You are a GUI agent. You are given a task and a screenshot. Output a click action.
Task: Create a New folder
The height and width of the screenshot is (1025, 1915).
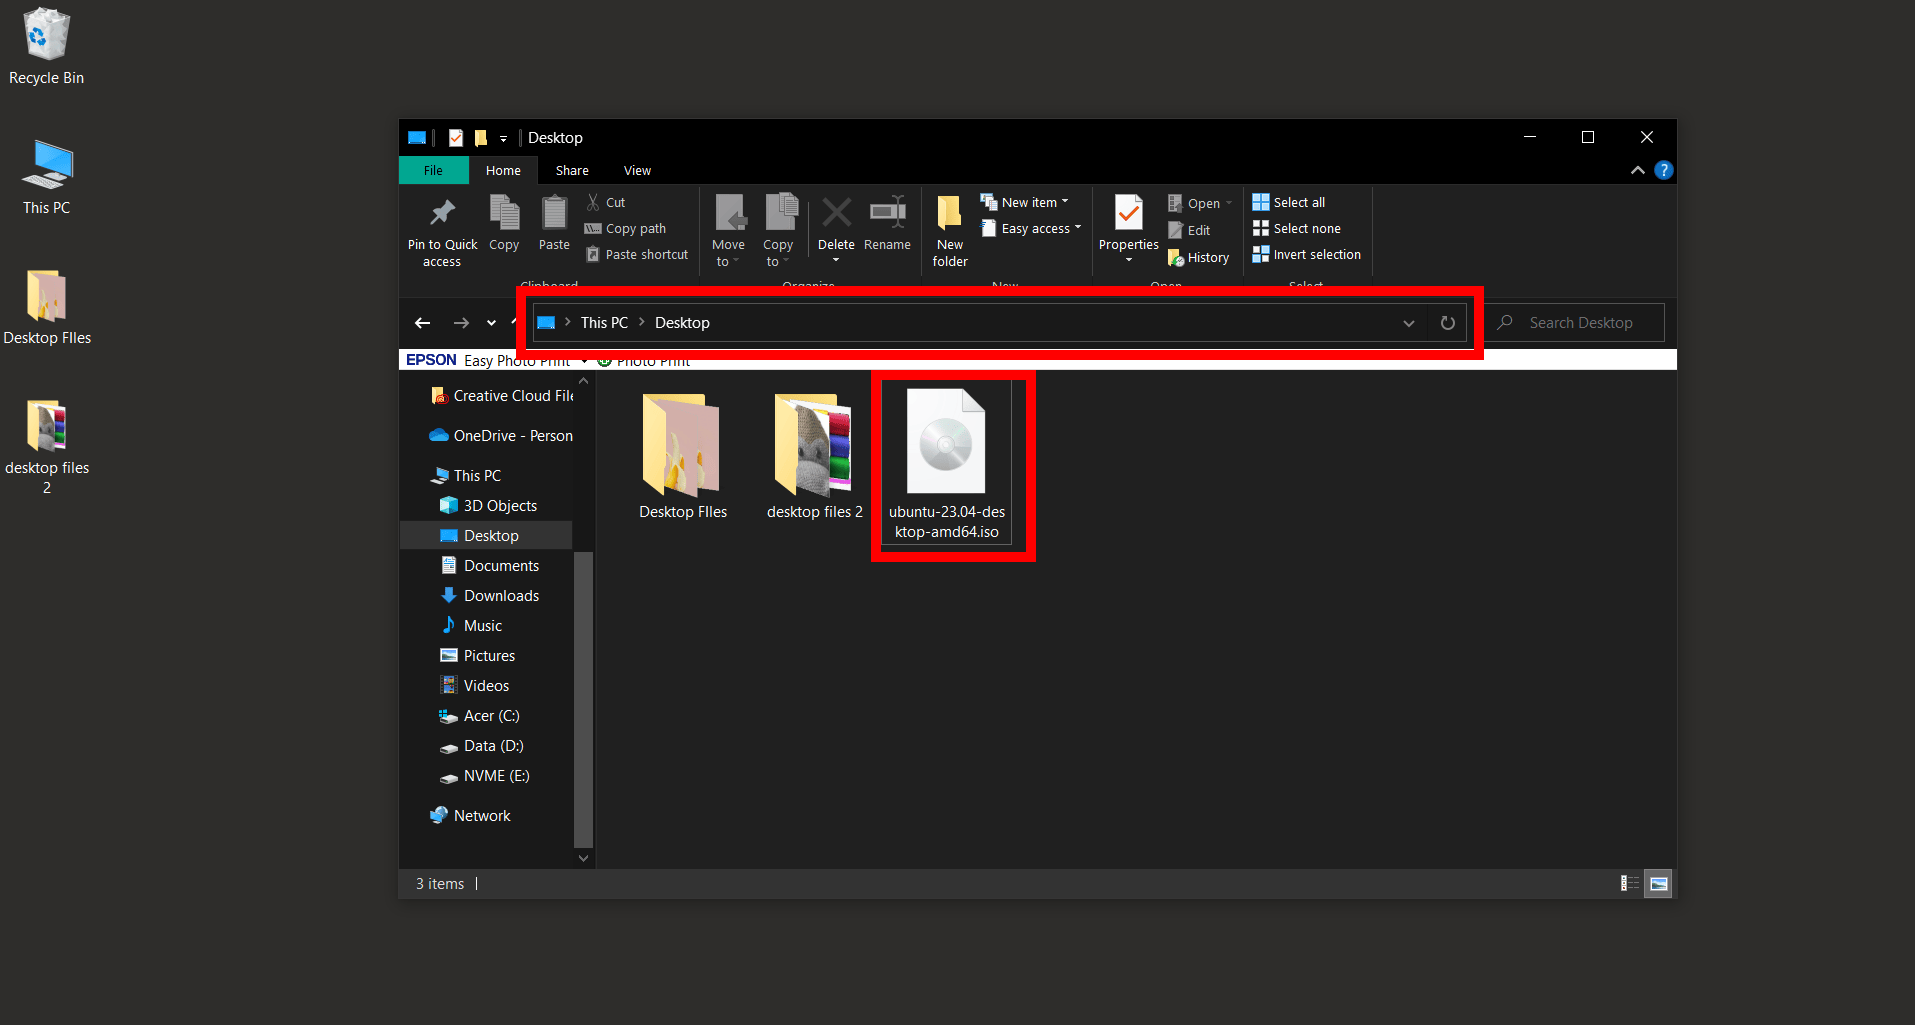point(948,228)
